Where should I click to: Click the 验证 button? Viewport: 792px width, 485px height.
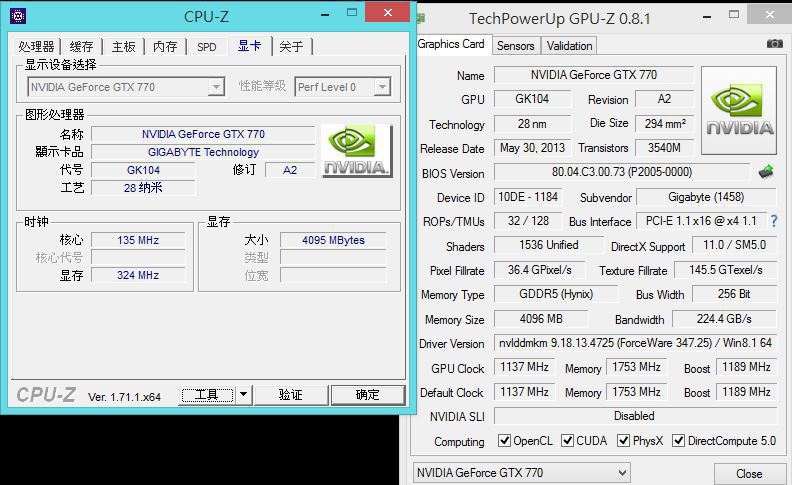pos(291,395)
